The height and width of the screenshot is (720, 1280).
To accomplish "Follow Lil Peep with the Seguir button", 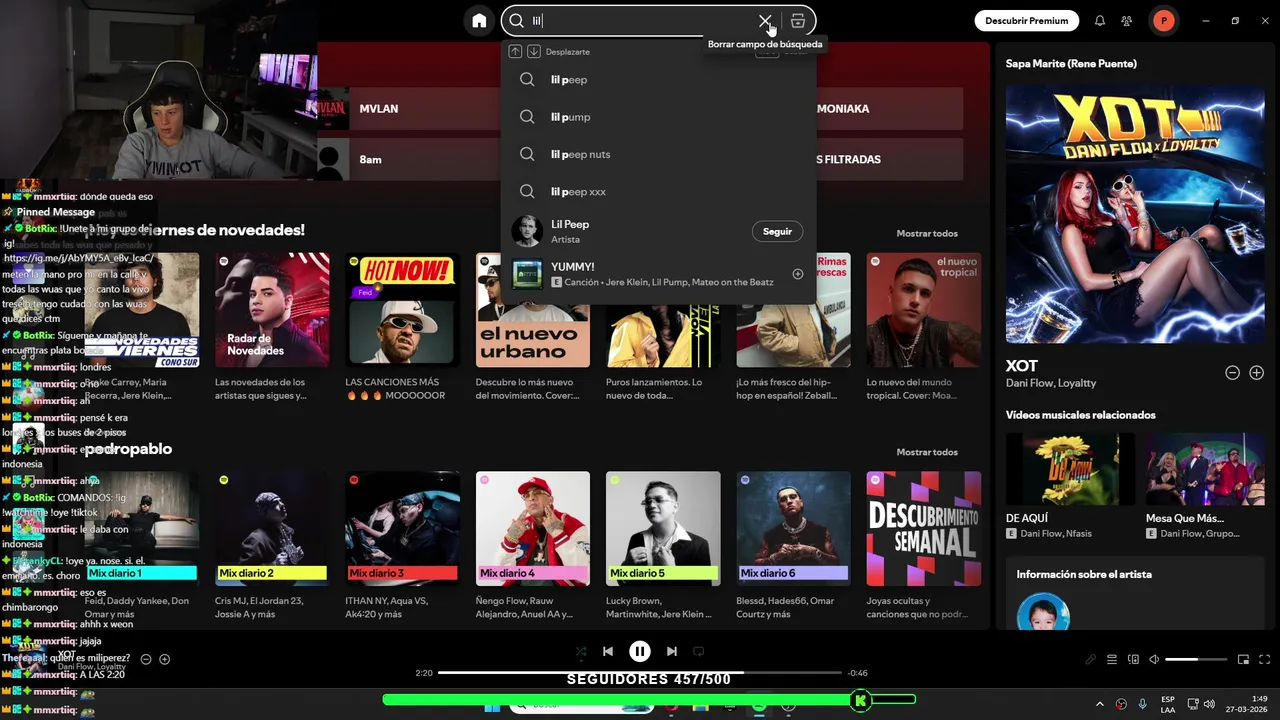I will (777, 231).
